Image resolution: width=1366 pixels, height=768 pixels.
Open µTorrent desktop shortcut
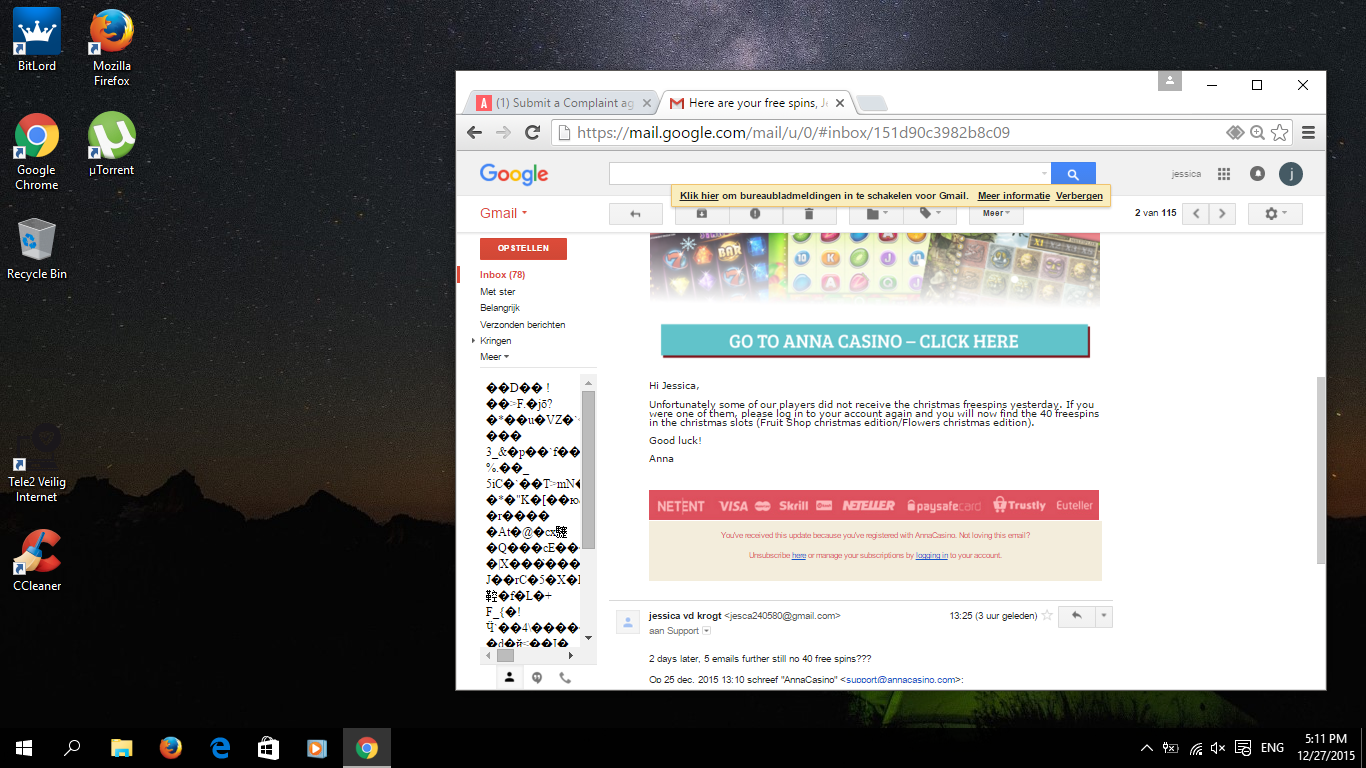tap(112, 144)
